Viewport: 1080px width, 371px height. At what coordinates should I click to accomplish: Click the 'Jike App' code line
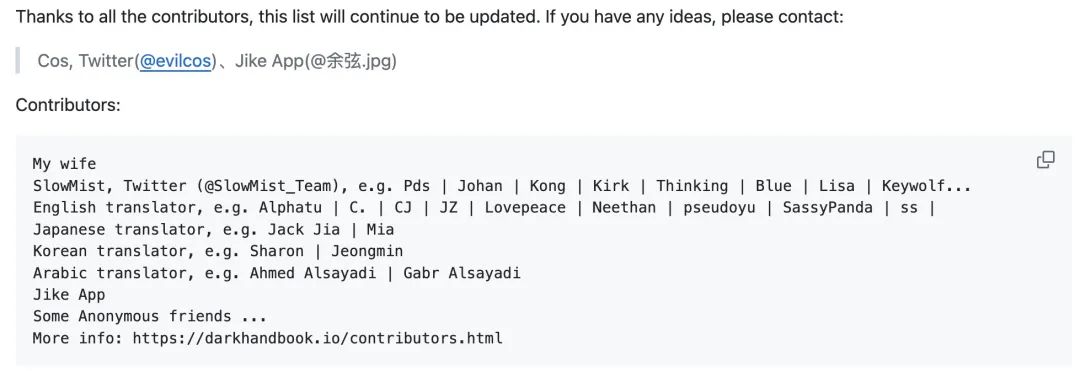click(x=69, y=295)
